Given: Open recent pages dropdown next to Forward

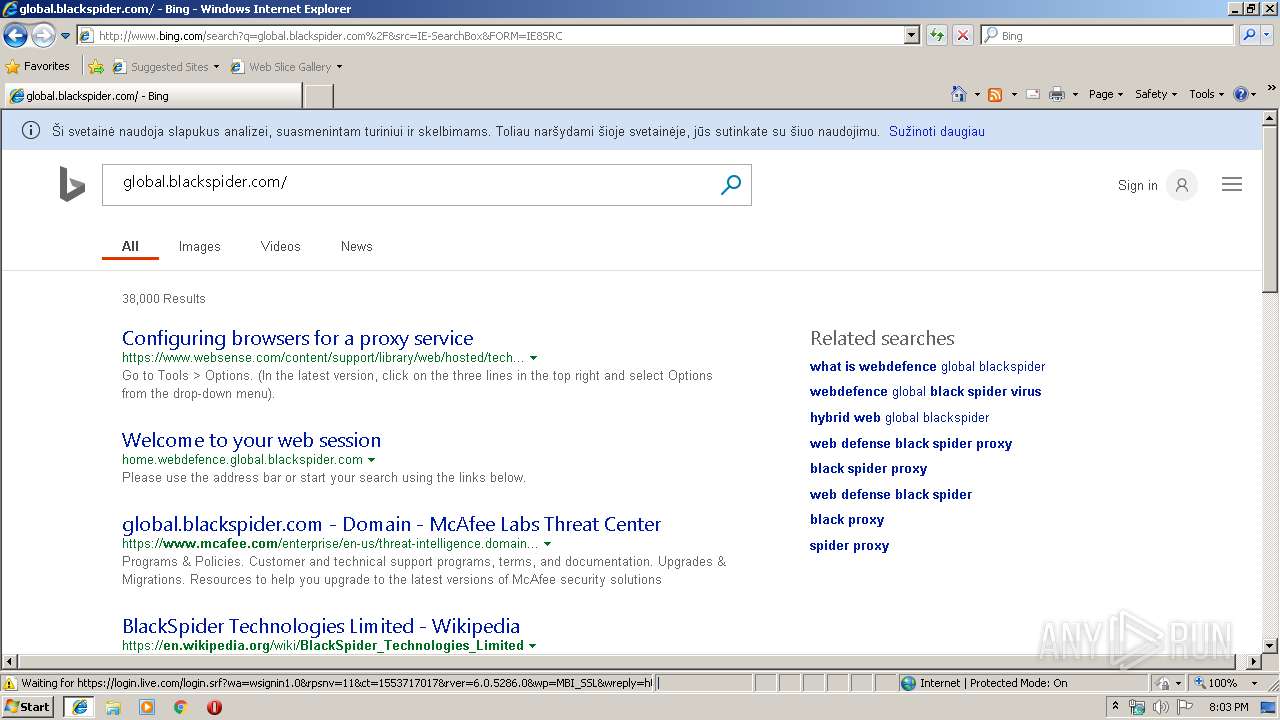Looking at the screenshot, I should coord(66,36).
